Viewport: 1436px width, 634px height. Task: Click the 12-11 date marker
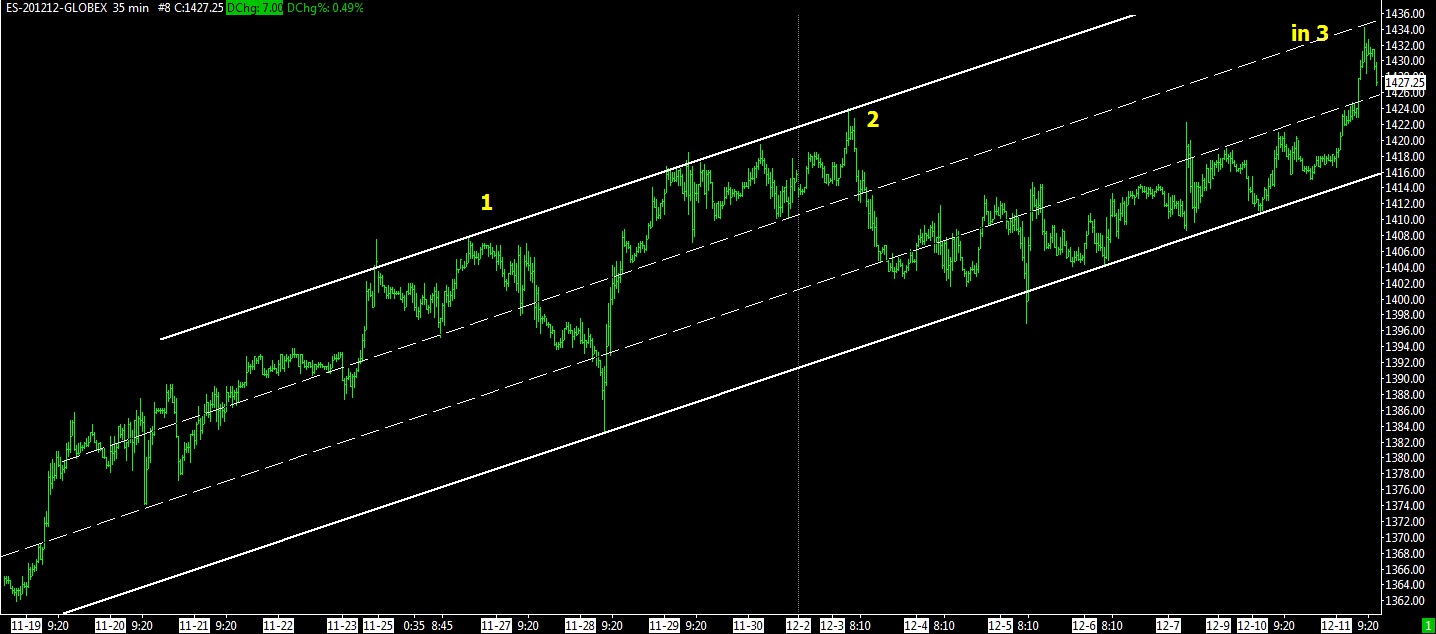pyautogui.click(x=1335, y=625)
